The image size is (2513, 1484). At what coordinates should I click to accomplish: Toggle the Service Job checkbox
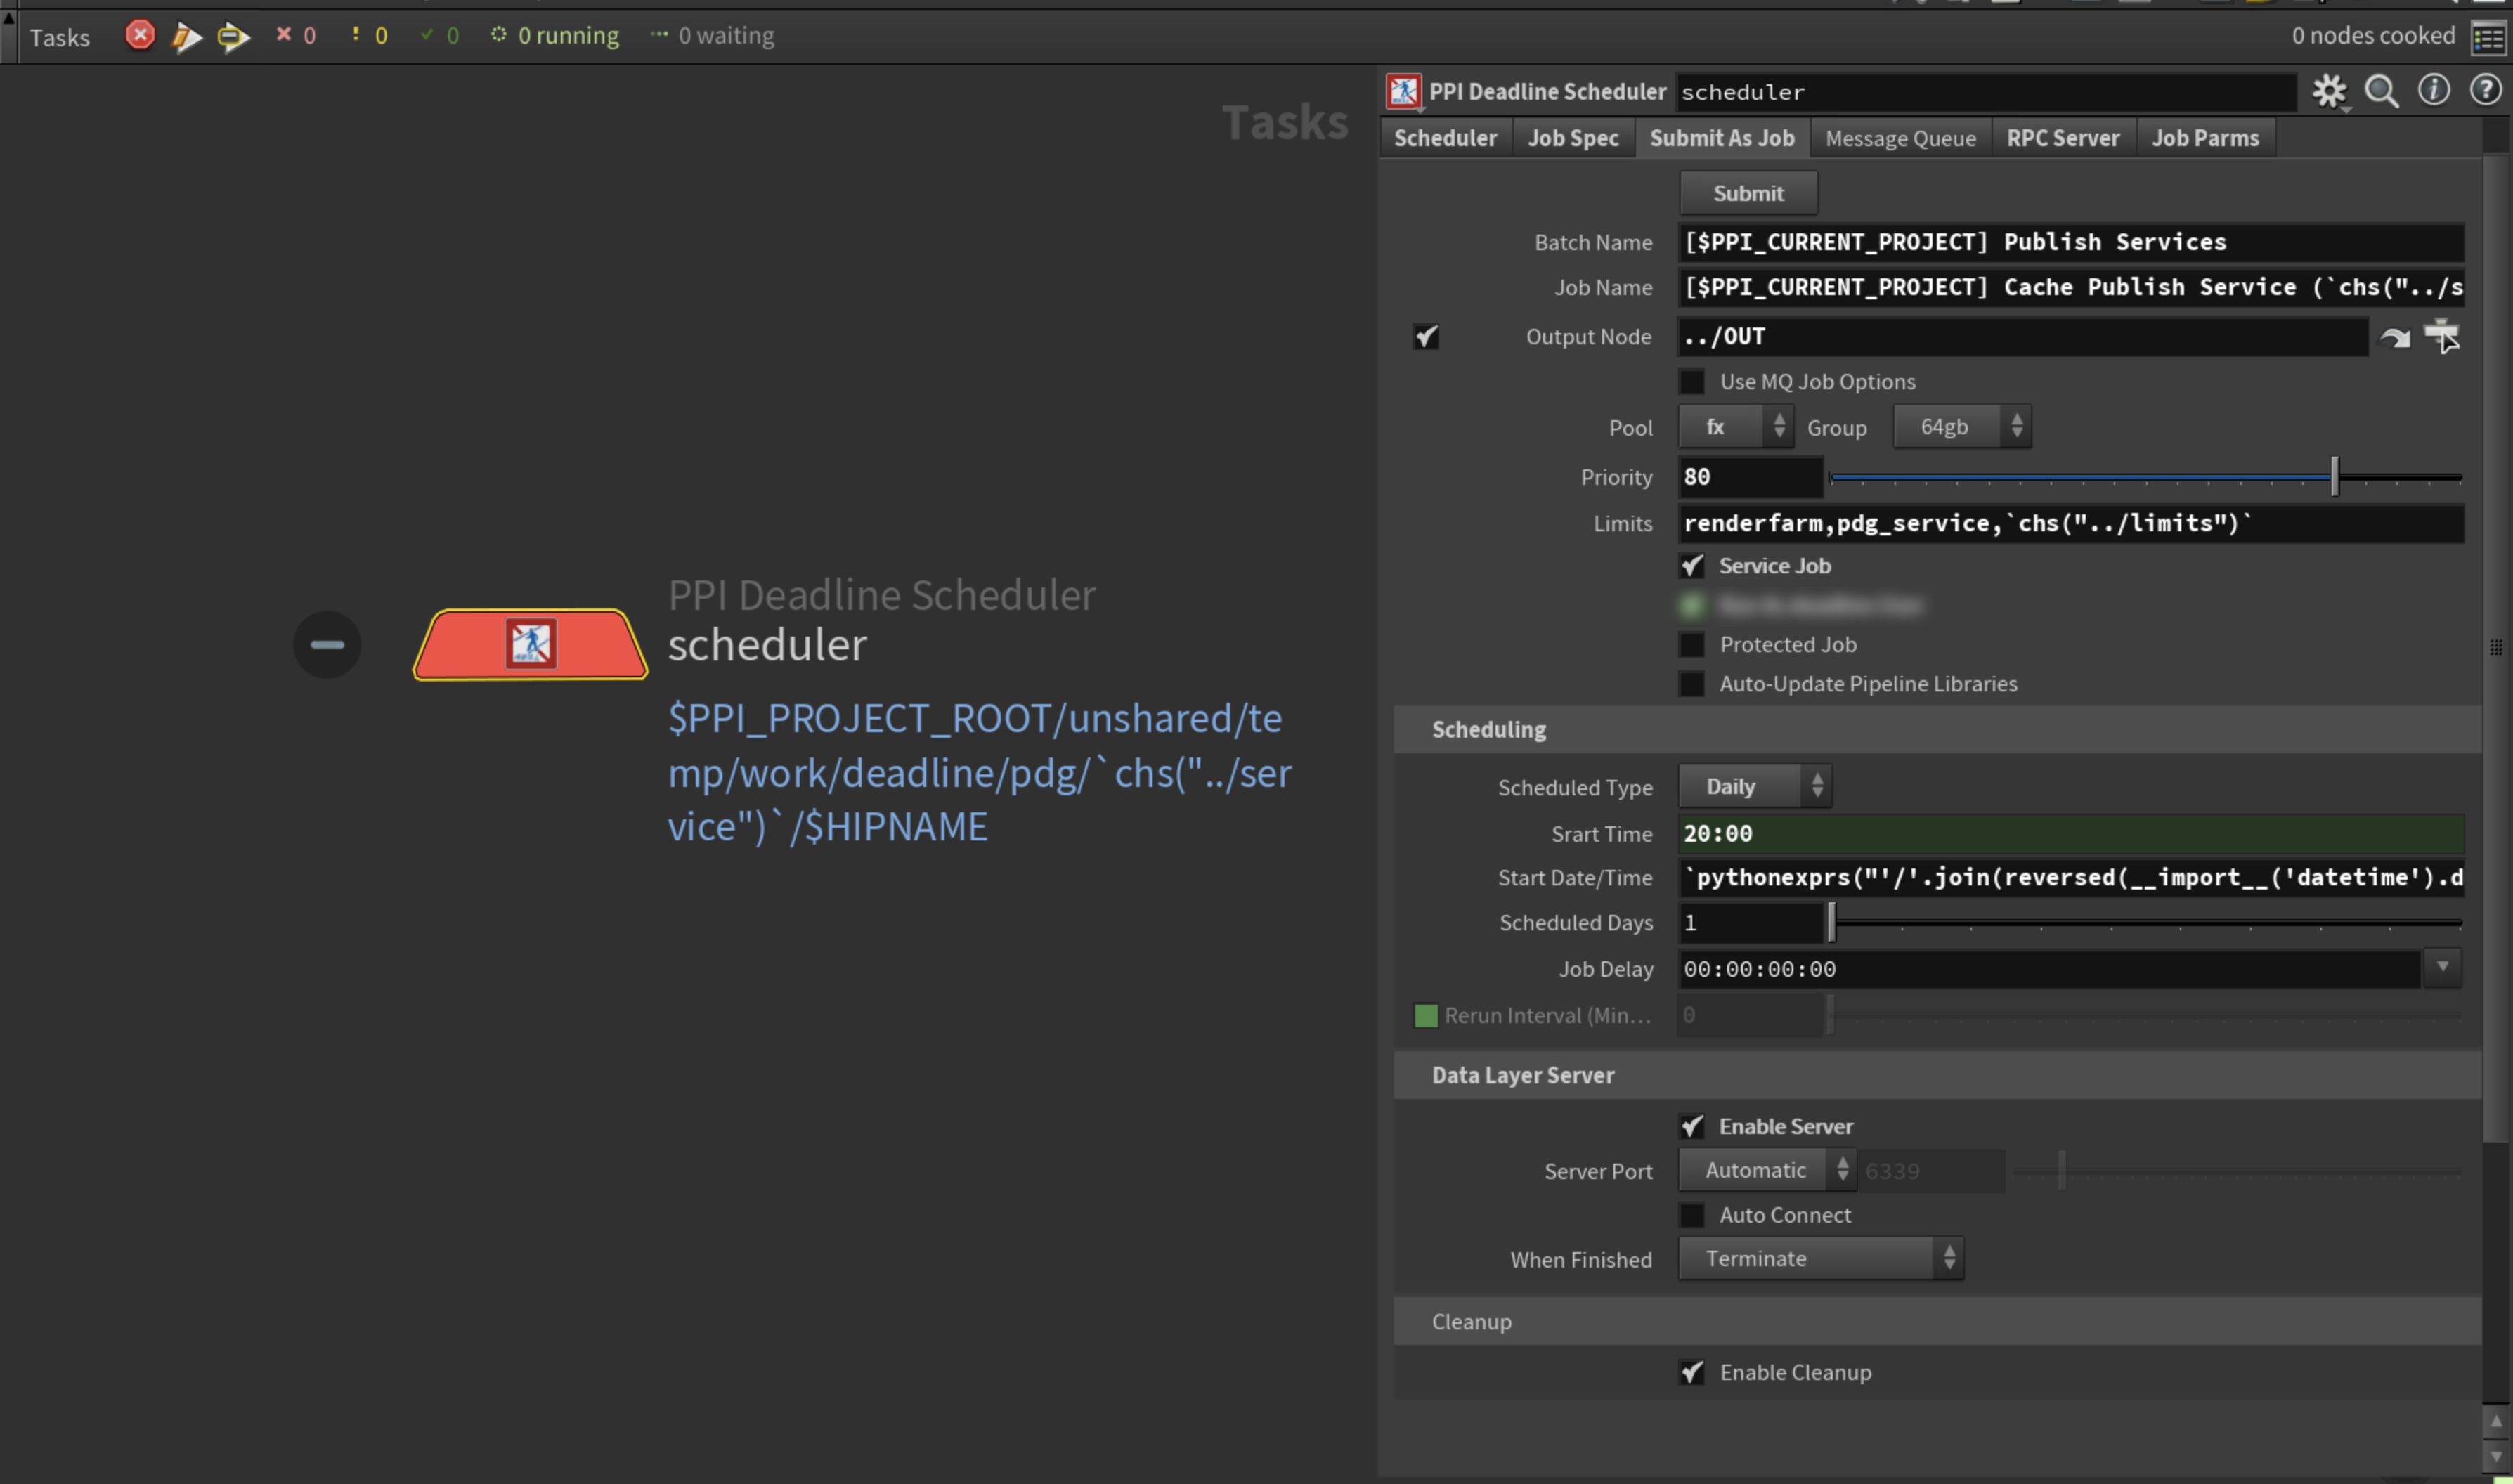point(1692,566)
